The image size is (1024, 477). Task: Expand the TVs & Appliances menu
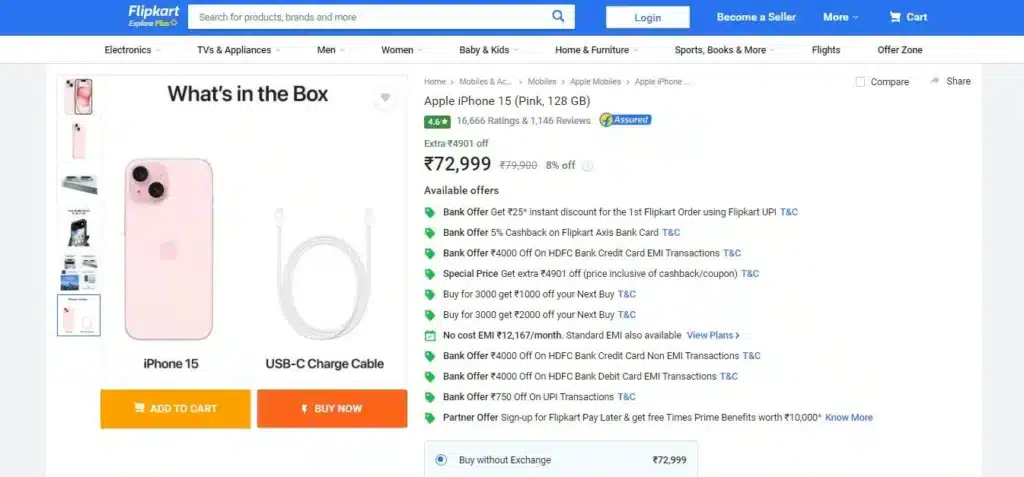tap(238, 50)
